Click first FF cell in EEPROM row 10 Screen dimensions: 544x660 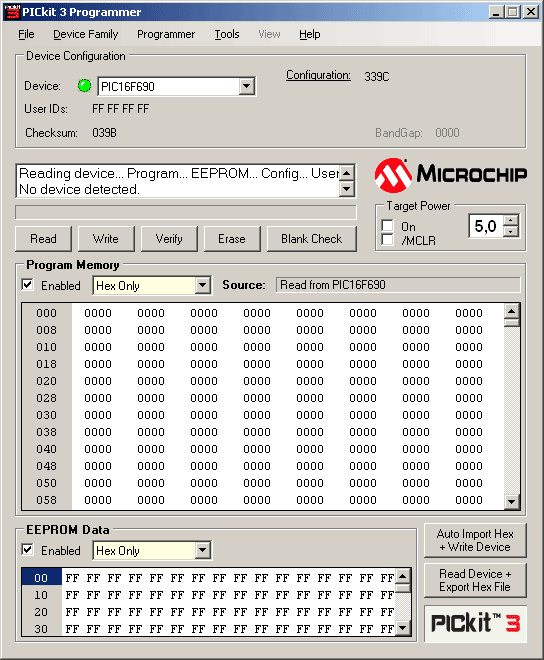pos(72,595)
